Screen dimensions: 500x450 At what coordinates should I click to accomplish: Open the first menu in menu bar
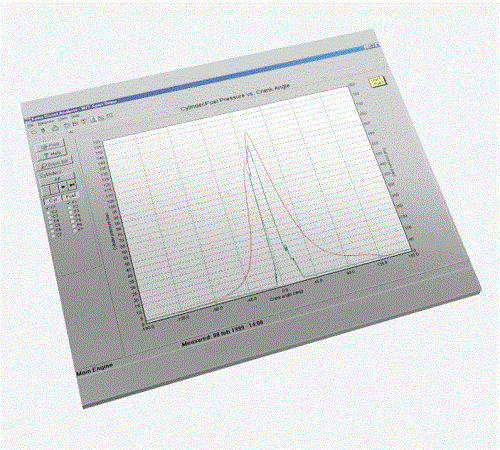tap(29, 125)
